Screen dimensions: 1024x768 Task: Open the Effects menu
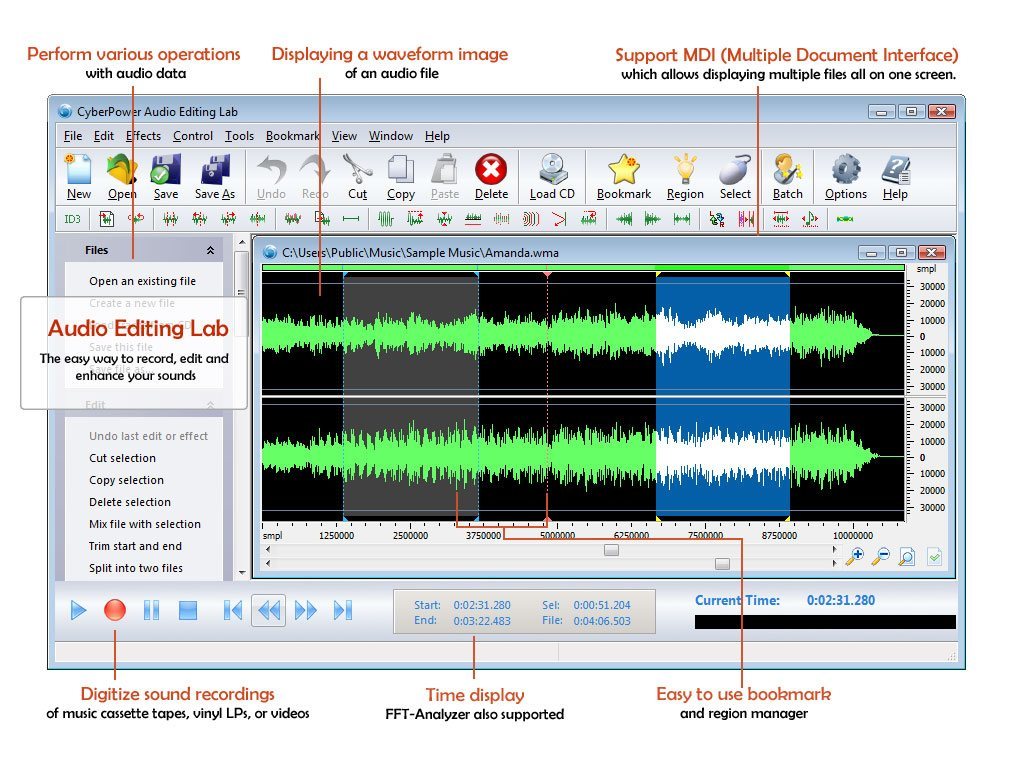(x=143, y=135)
